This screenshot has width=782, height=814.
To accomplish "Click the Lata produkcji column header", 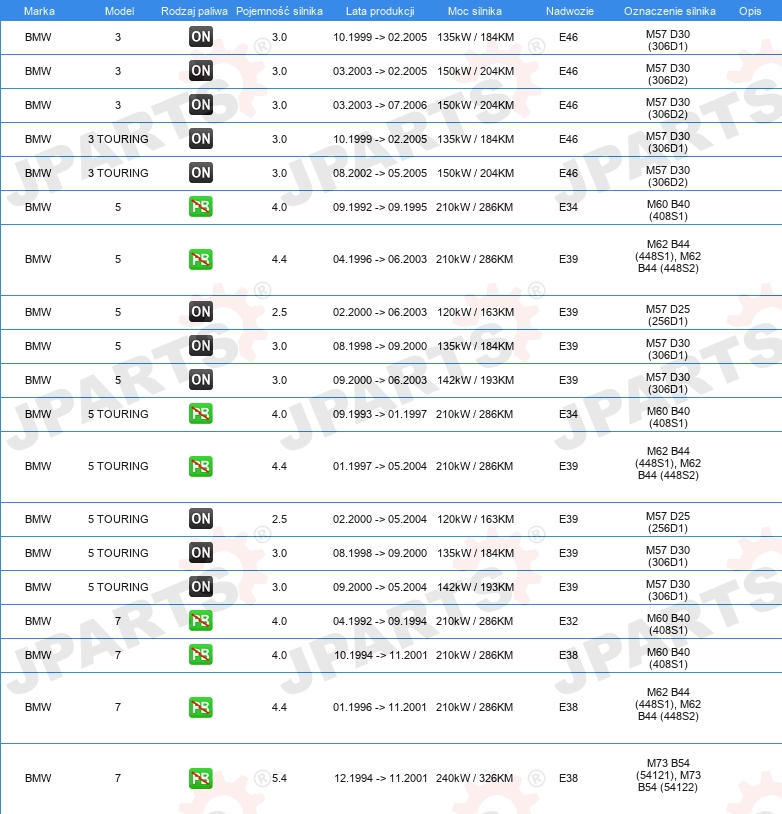I will [380, 11].
